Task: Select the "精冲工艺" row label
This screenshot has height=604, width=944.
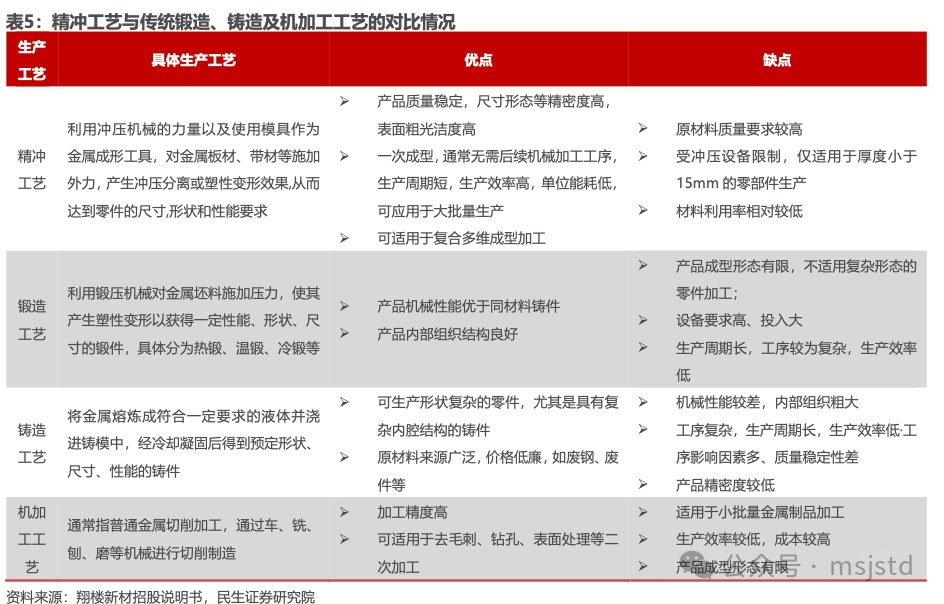Action: (32, 170)
